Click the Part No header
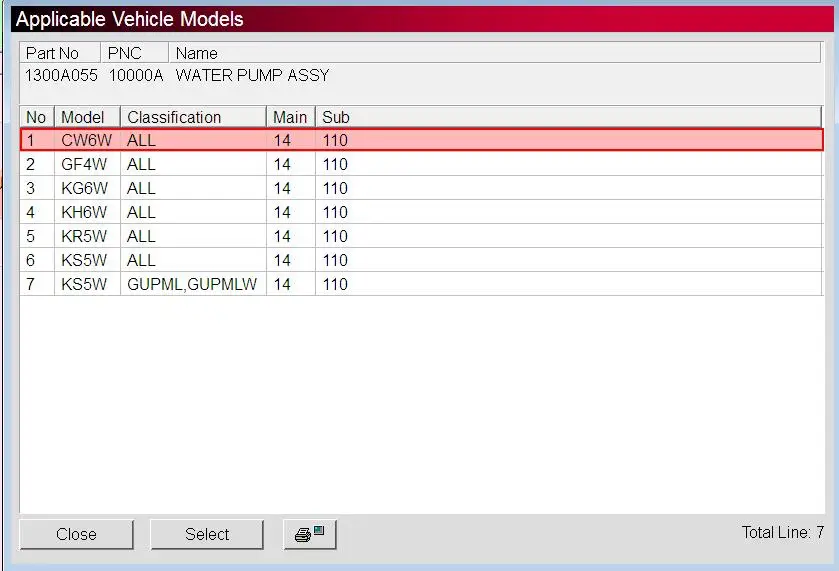 [60, 53]
